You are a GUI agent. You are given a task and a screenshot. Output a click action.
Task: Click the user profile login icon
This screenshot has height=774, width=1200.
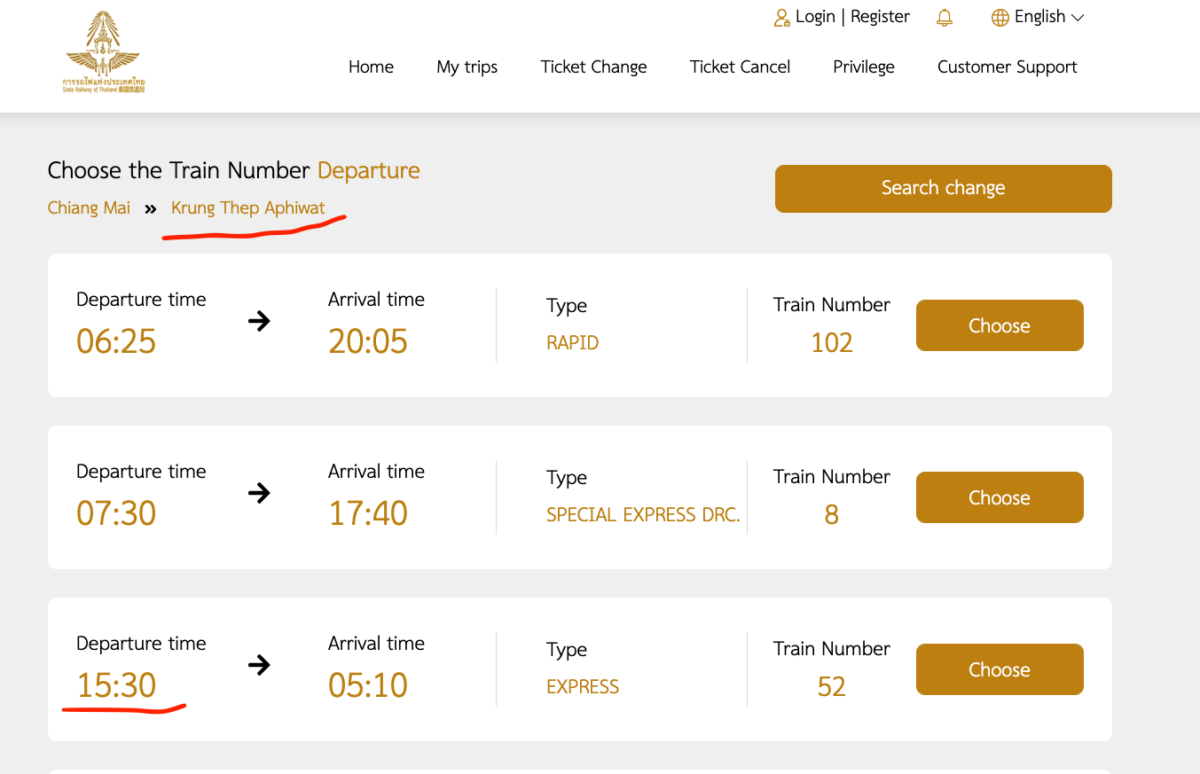(x=782, y=18)
